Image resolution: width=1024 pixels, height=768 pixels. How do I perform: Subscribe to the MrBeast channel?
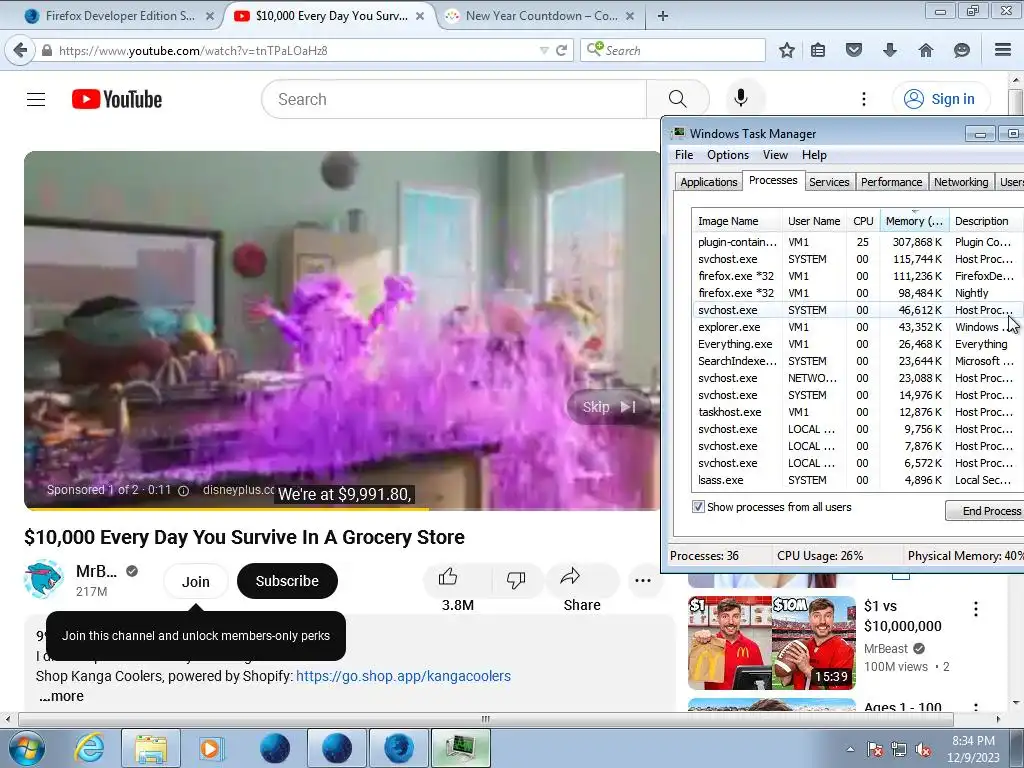pyautogui.click(x=287, y=581)
